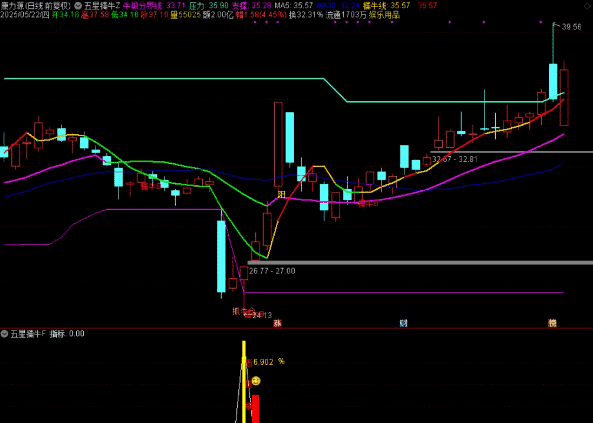593x423 pixels.
Task: Click the 牛熊分界线 legend label
Action: [143, 5]
